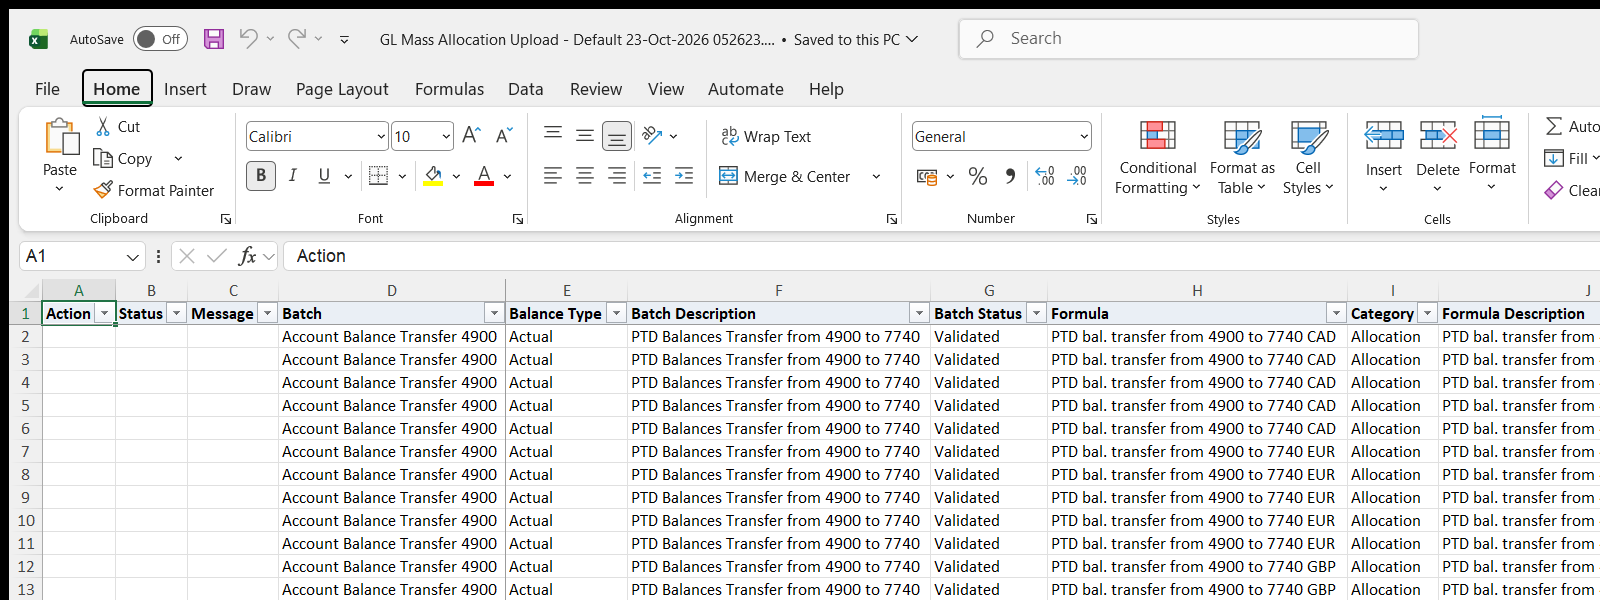Open the General number format dropdown
Viewport: 1600px width, 600px height.
coord(1084,137)
